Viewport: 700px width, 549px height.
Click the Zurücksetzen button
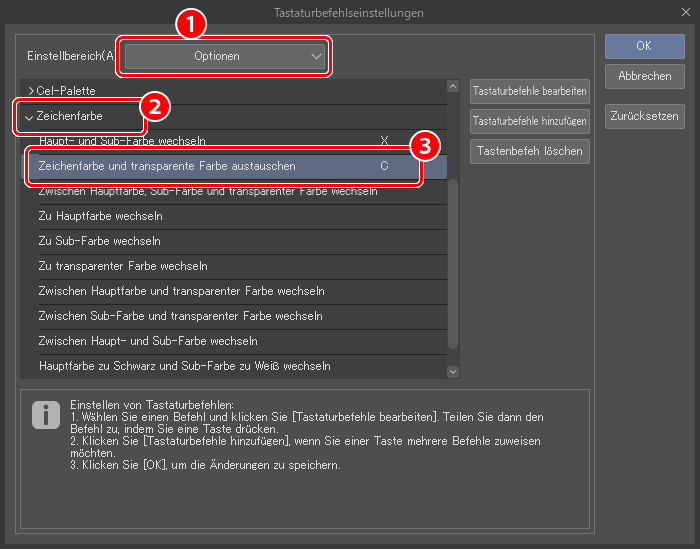pyautogui.click(x=643, y=114)
